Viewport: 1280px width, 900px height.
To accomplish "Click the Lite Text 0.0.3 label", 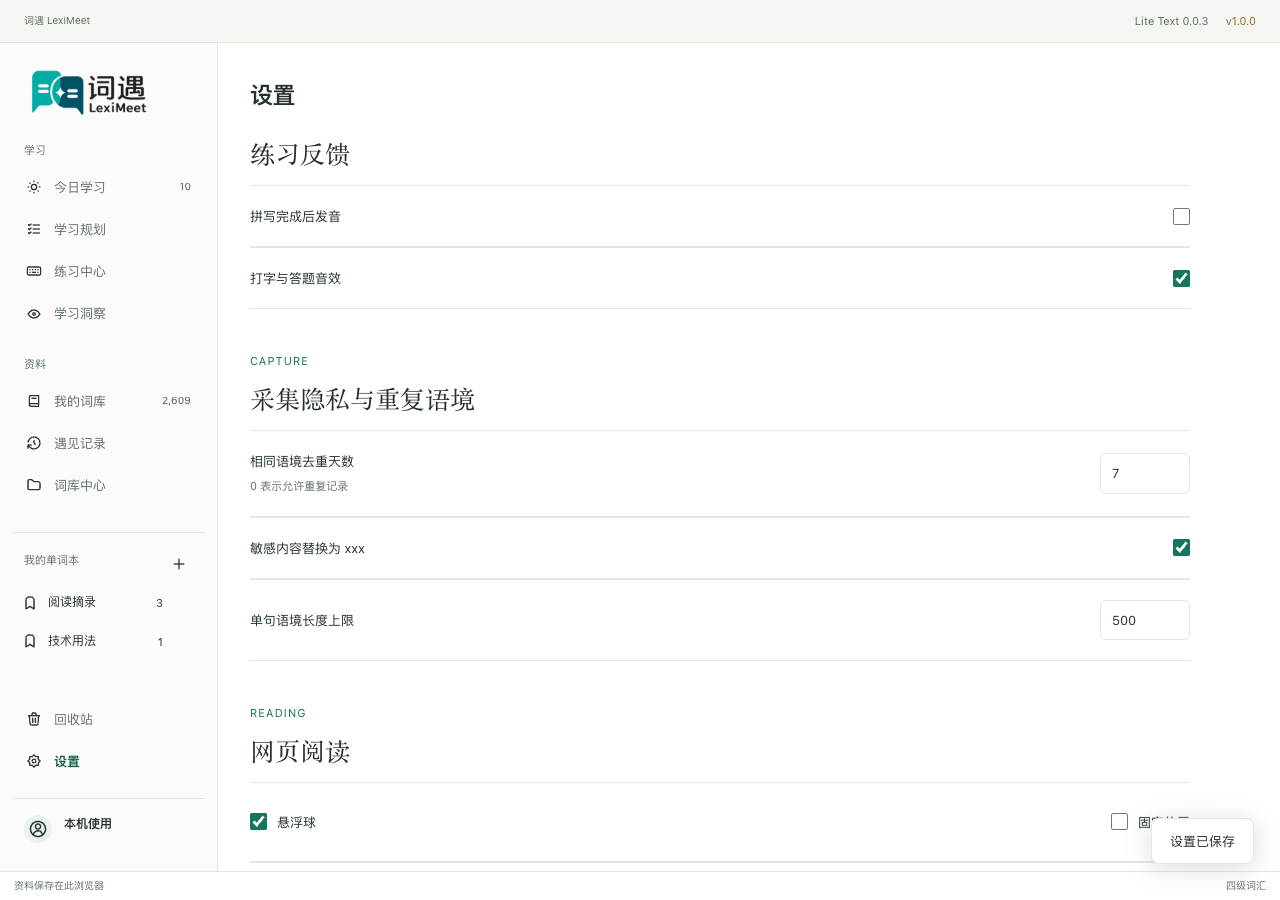I will 1171,21.
